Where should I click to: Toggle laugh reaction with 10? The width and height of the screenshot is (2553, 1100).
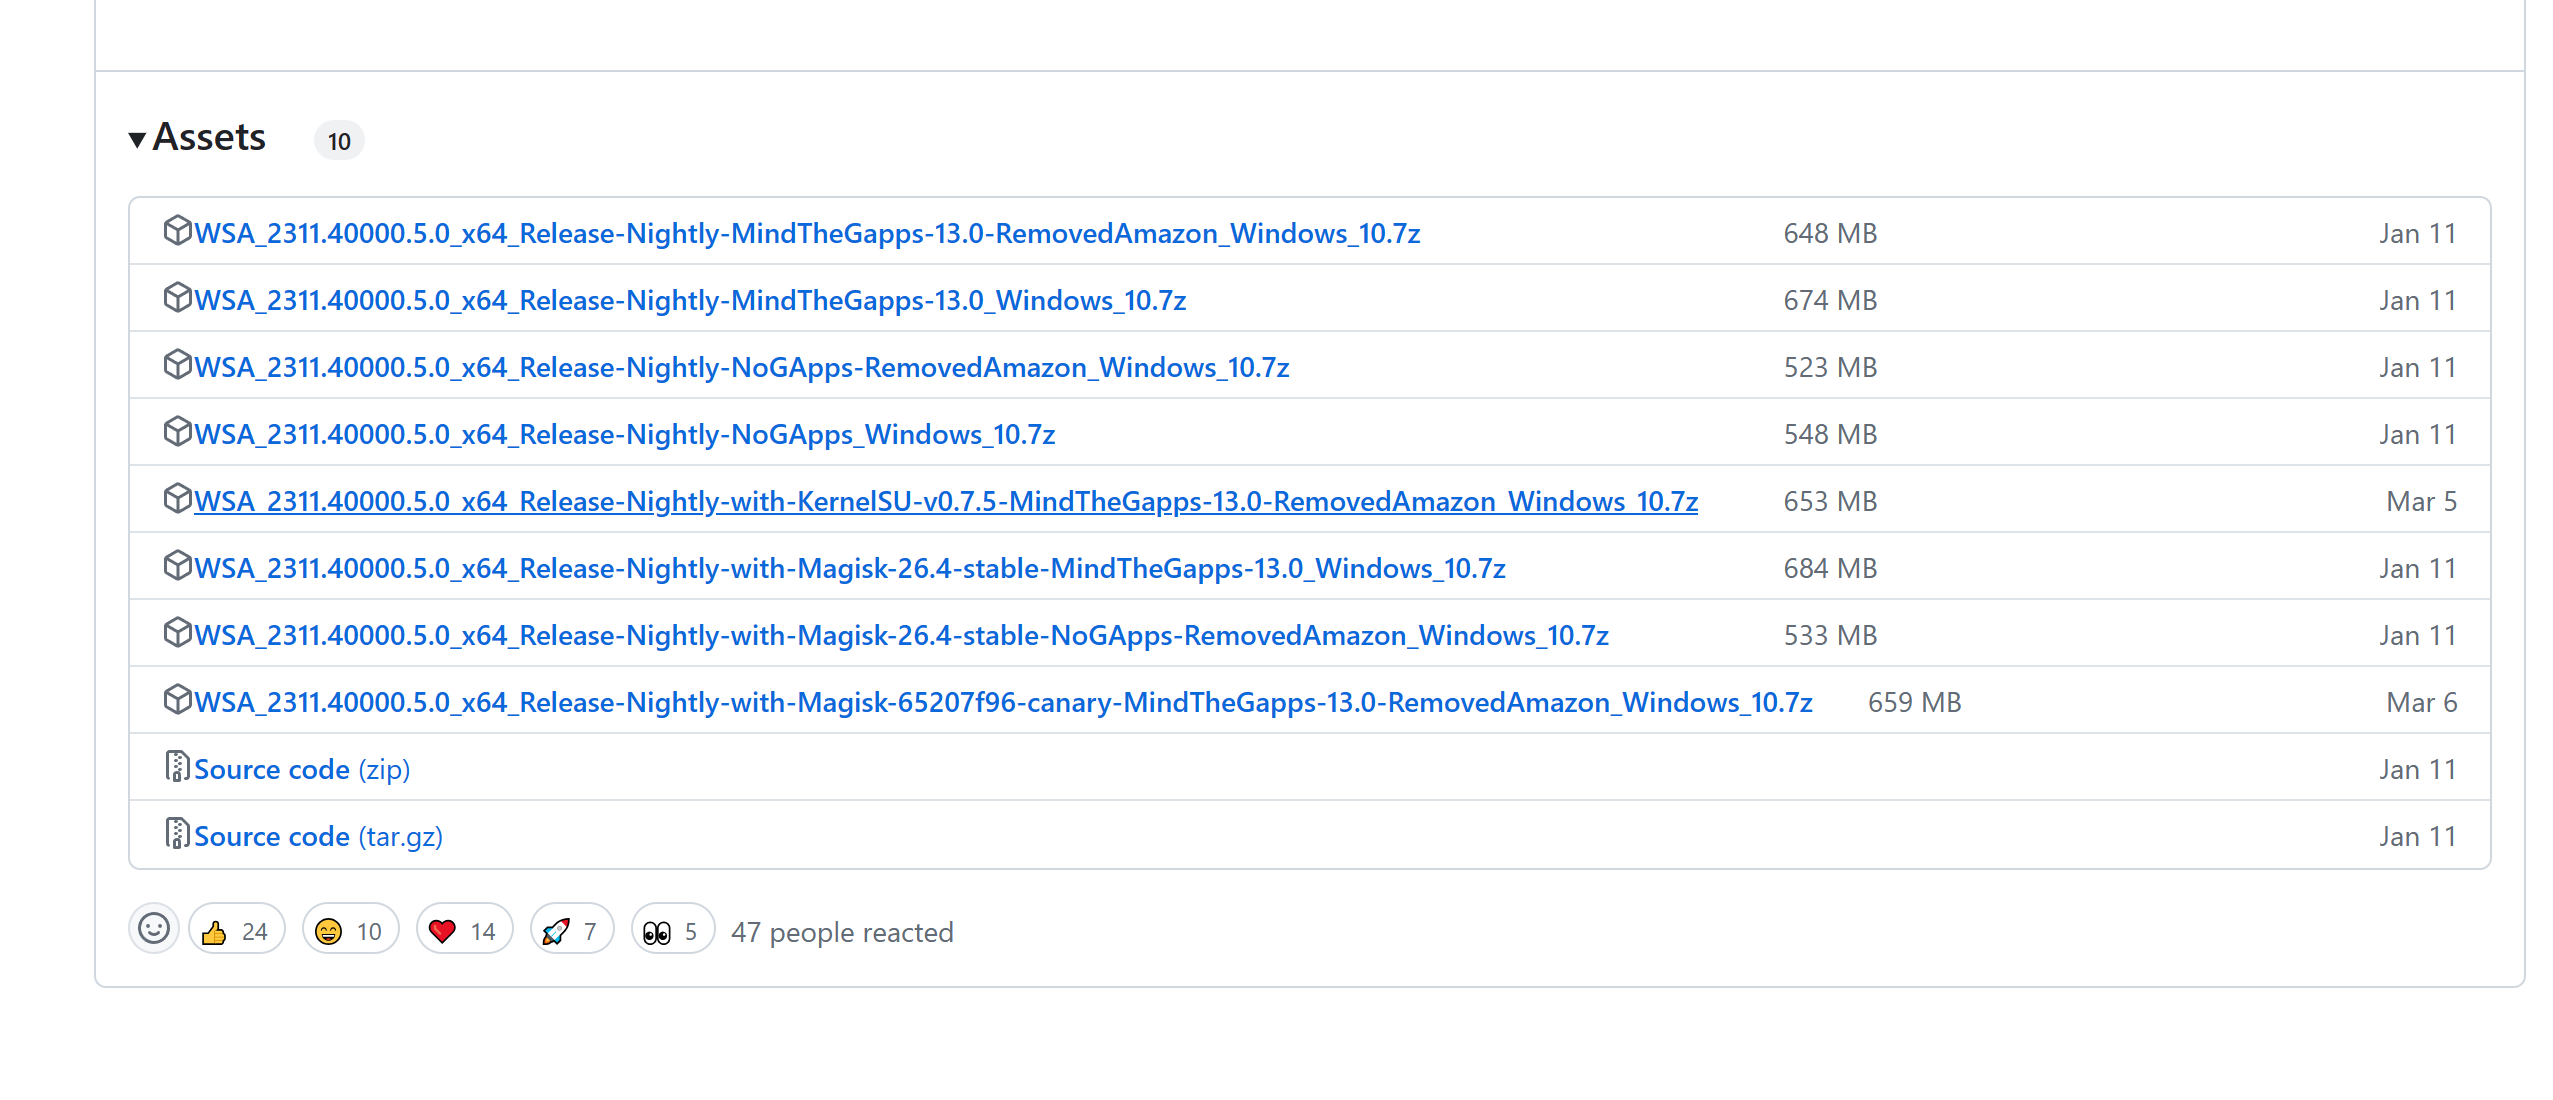(350, 931)
